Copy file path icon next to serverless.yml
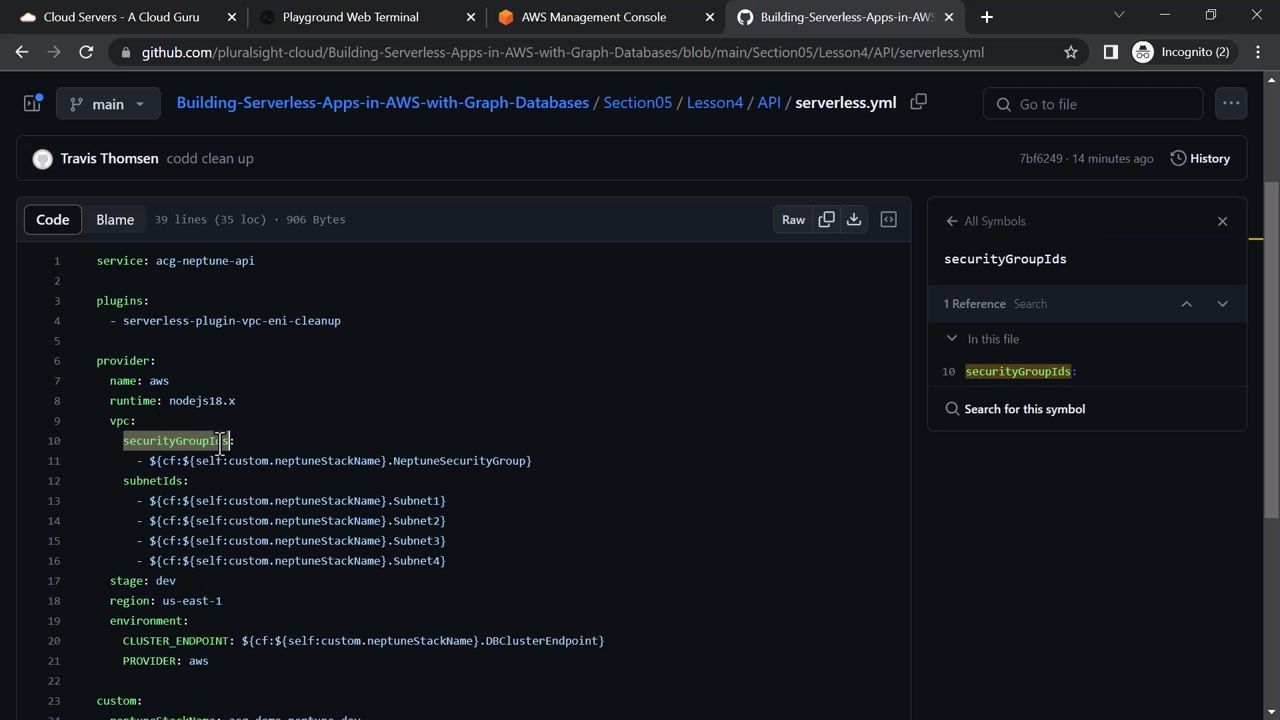1280x720 pixels. click(918, 102)
